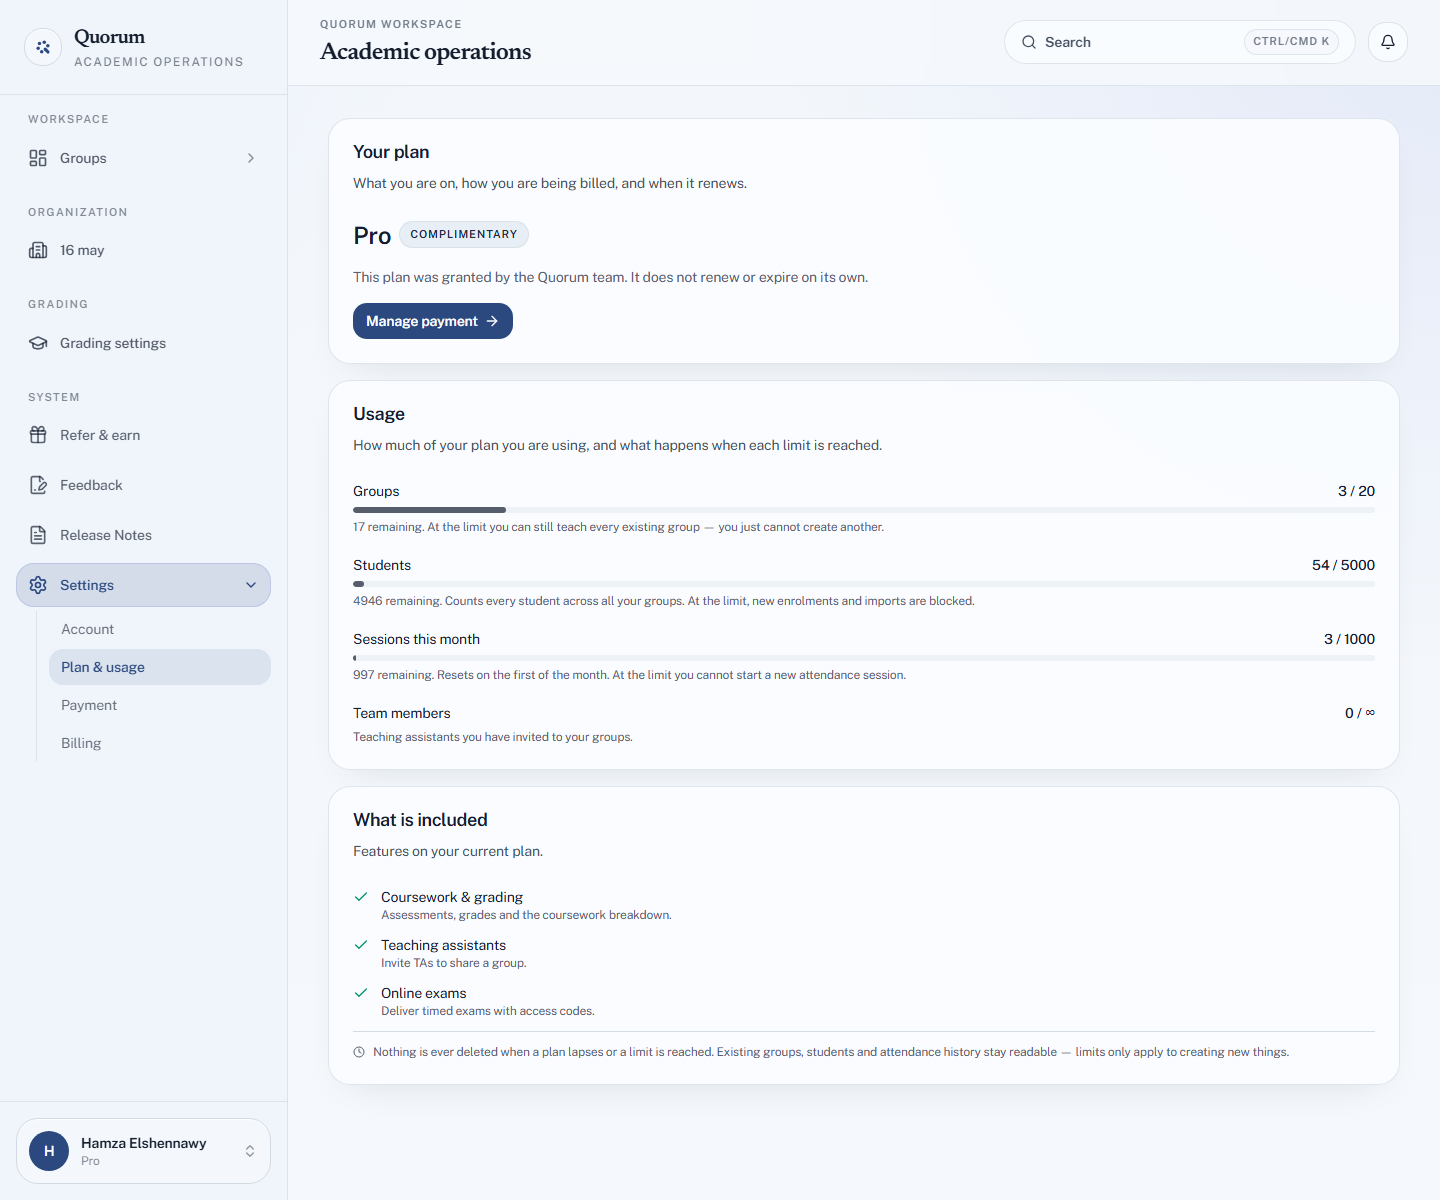Viewport: 1440px width, 1200px height.
Task: Open the 16 may organization link
Action: [143, 250]
